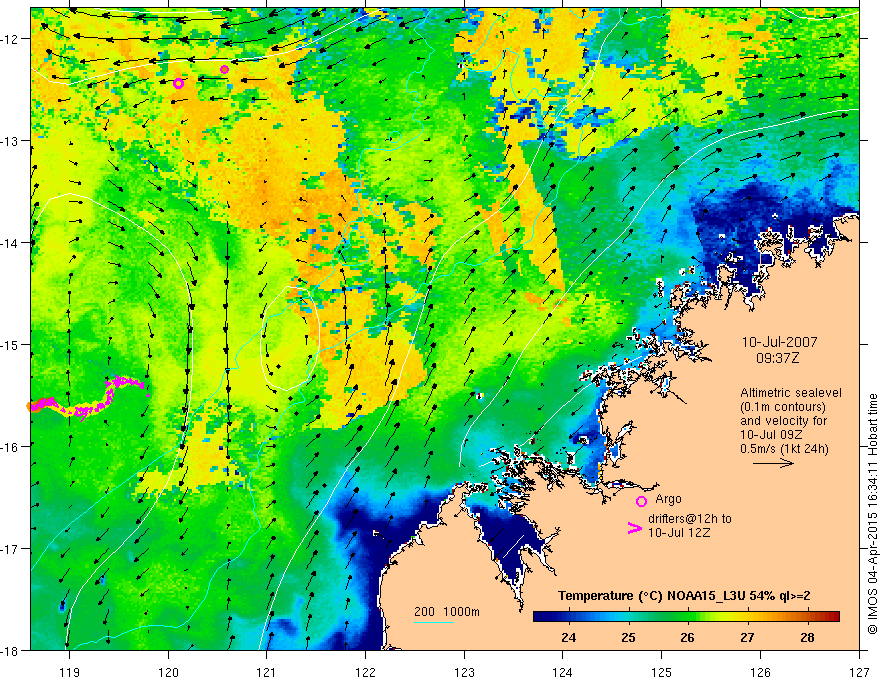
Task: Click the 'drifters@12h to' legend text
Action: pyautogui.click(x=690, y=518)
